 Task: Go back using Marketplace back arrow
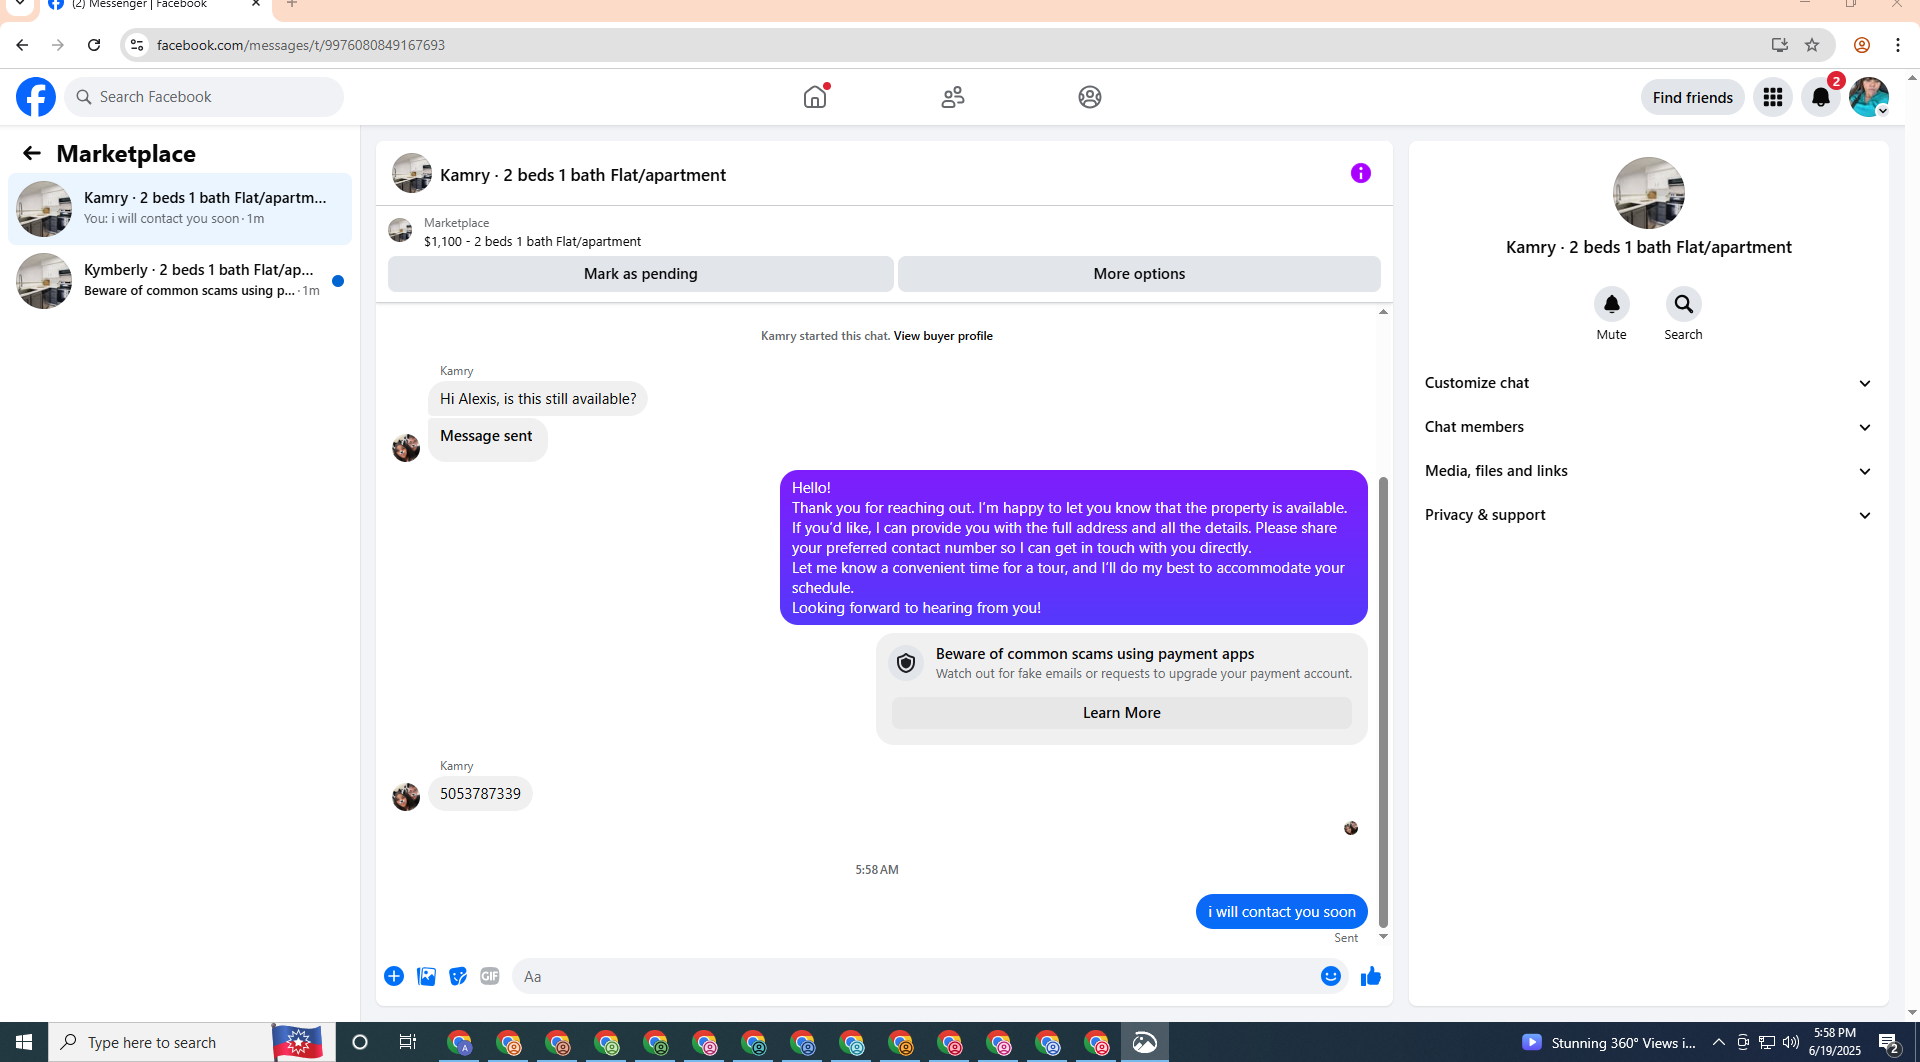(x=32, y=153)
